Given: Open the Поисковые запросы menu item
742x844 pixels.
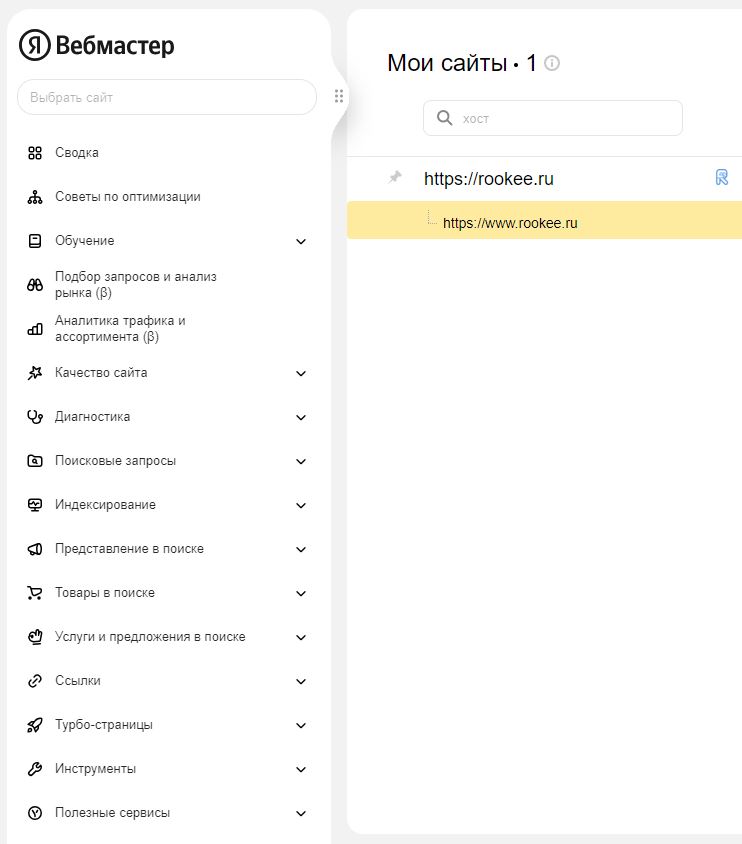Looking at the screenshot, I should tap(115, 461).
